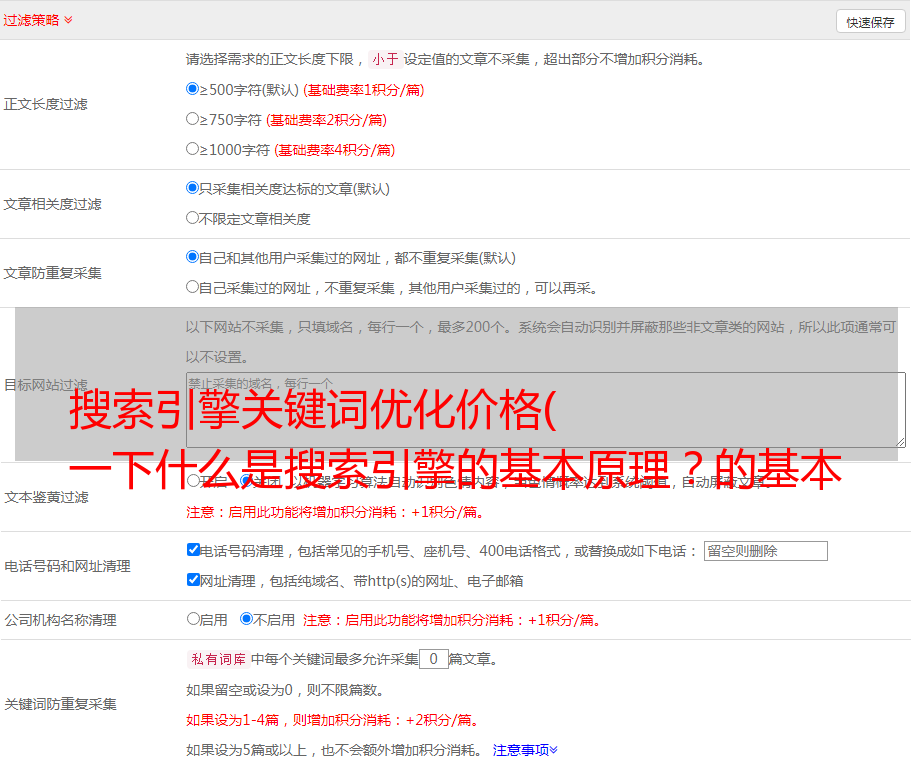Click the 私有词库 highlighted label
This screenshot has width=912, height=768.
(218, 659)
